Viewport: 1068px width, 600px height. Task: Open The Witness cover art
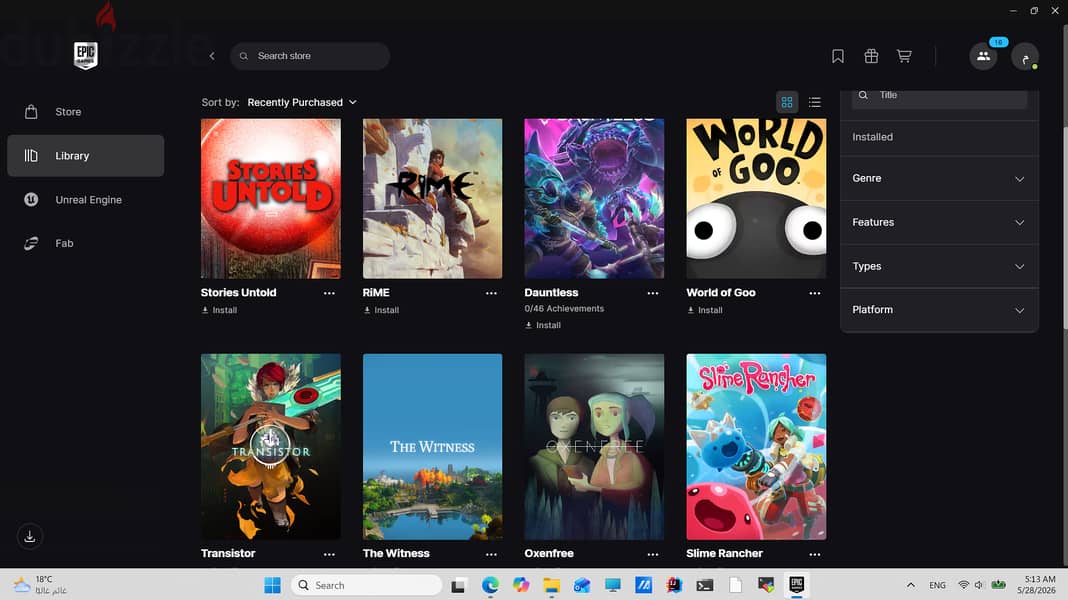(433, 447)
